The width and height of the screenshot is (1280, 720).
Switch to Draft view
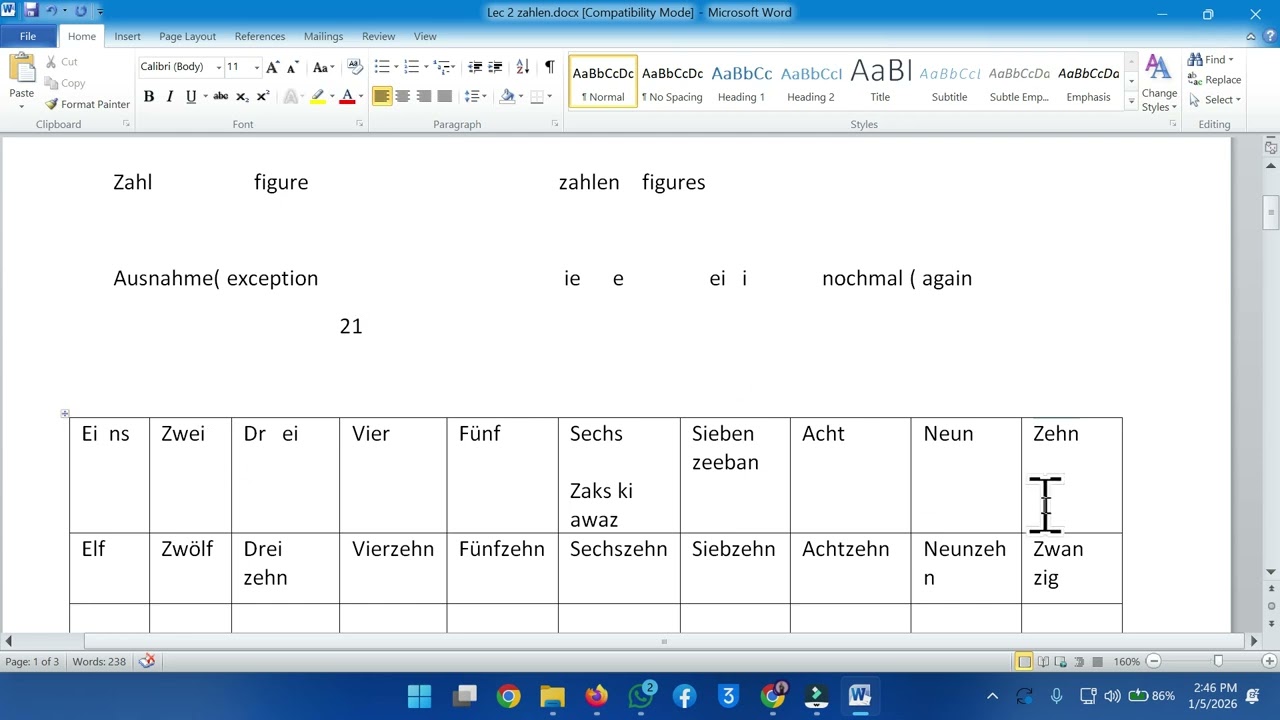click(1097, 661)
